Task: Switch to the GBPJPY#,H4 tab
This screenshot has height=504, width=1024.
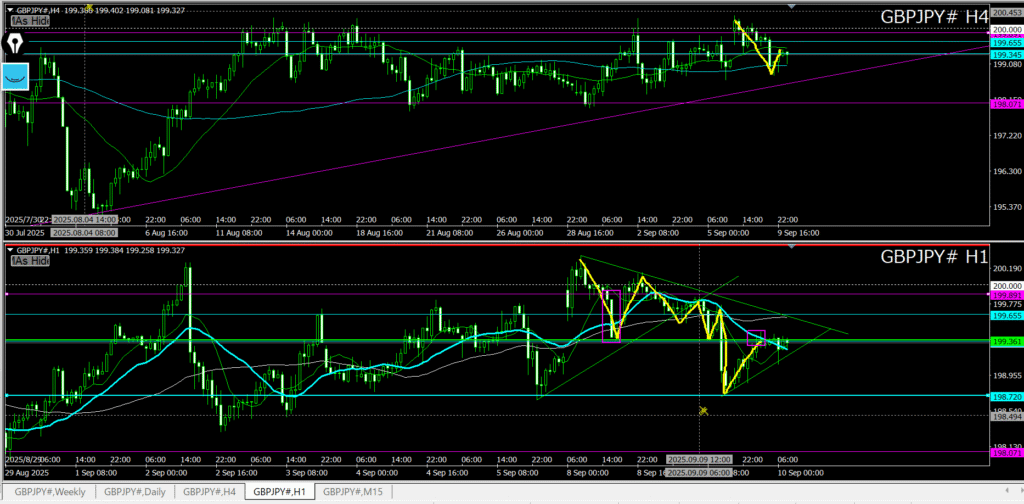Action: click(x=211, y=492)
